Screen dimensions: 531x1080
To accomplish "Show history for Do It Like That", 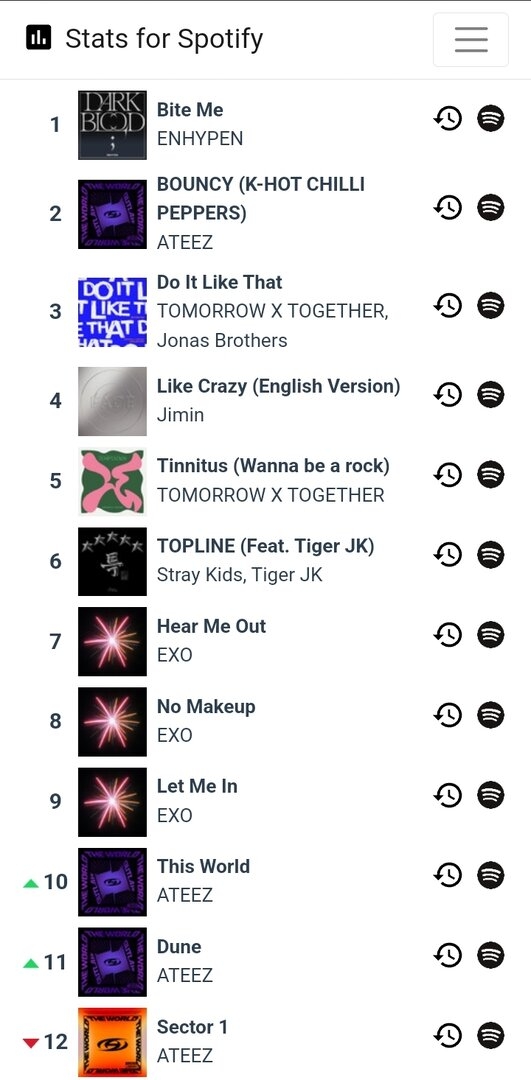I will pos(448,305).
